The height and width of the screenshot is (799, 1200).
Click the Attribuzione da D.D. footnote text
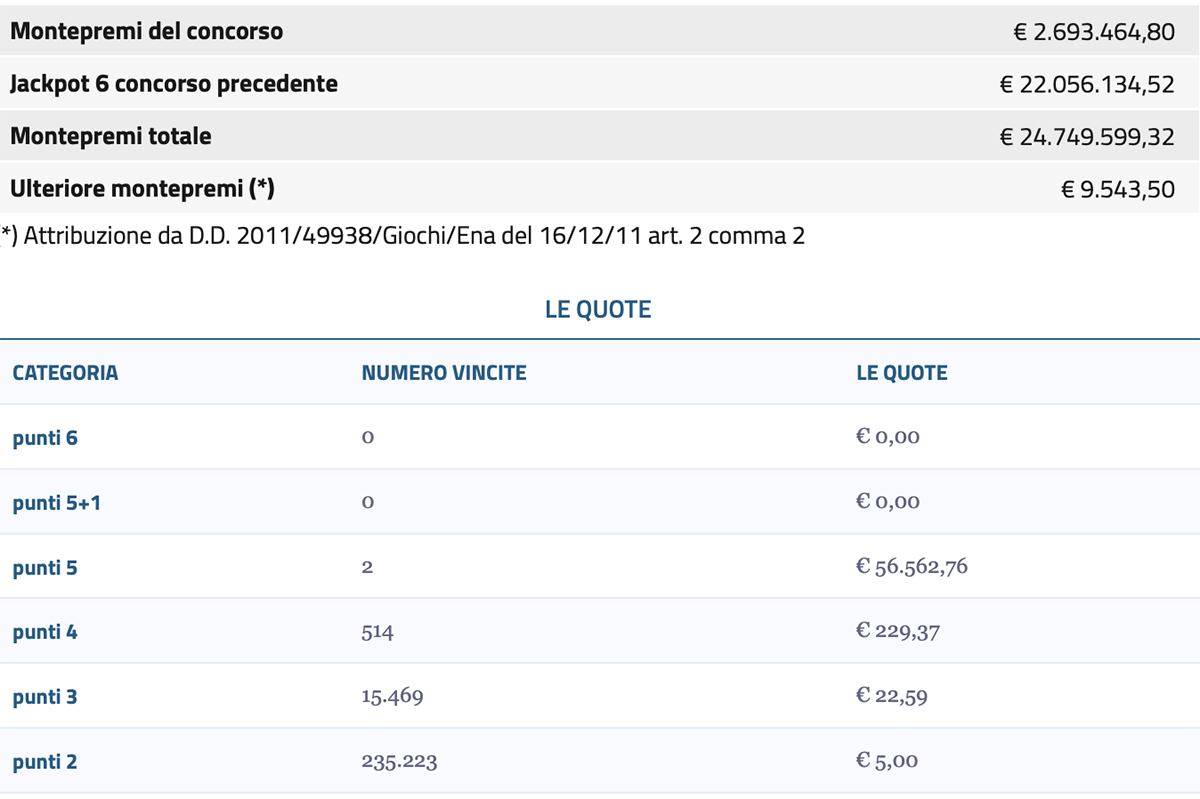(403, 236)
